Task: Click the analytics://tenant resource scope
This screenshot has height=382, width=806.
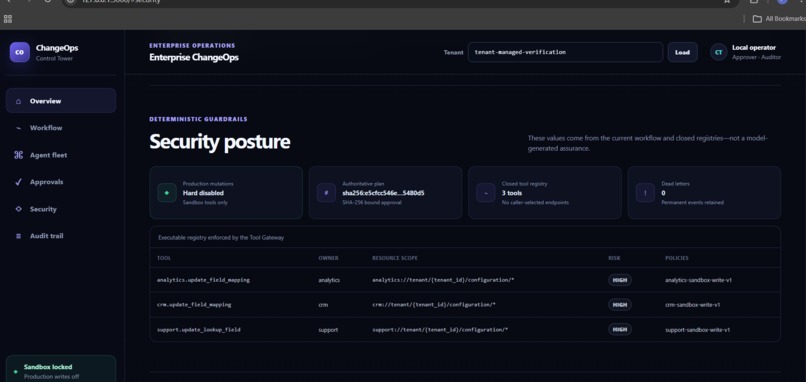Action: coord(443,280)
